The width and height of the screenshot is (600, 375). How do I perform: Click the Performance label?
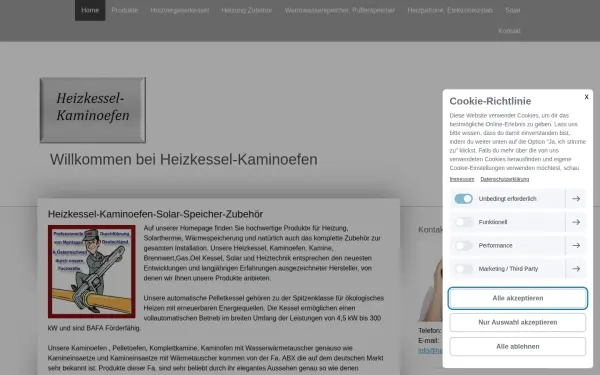point(496,245)
